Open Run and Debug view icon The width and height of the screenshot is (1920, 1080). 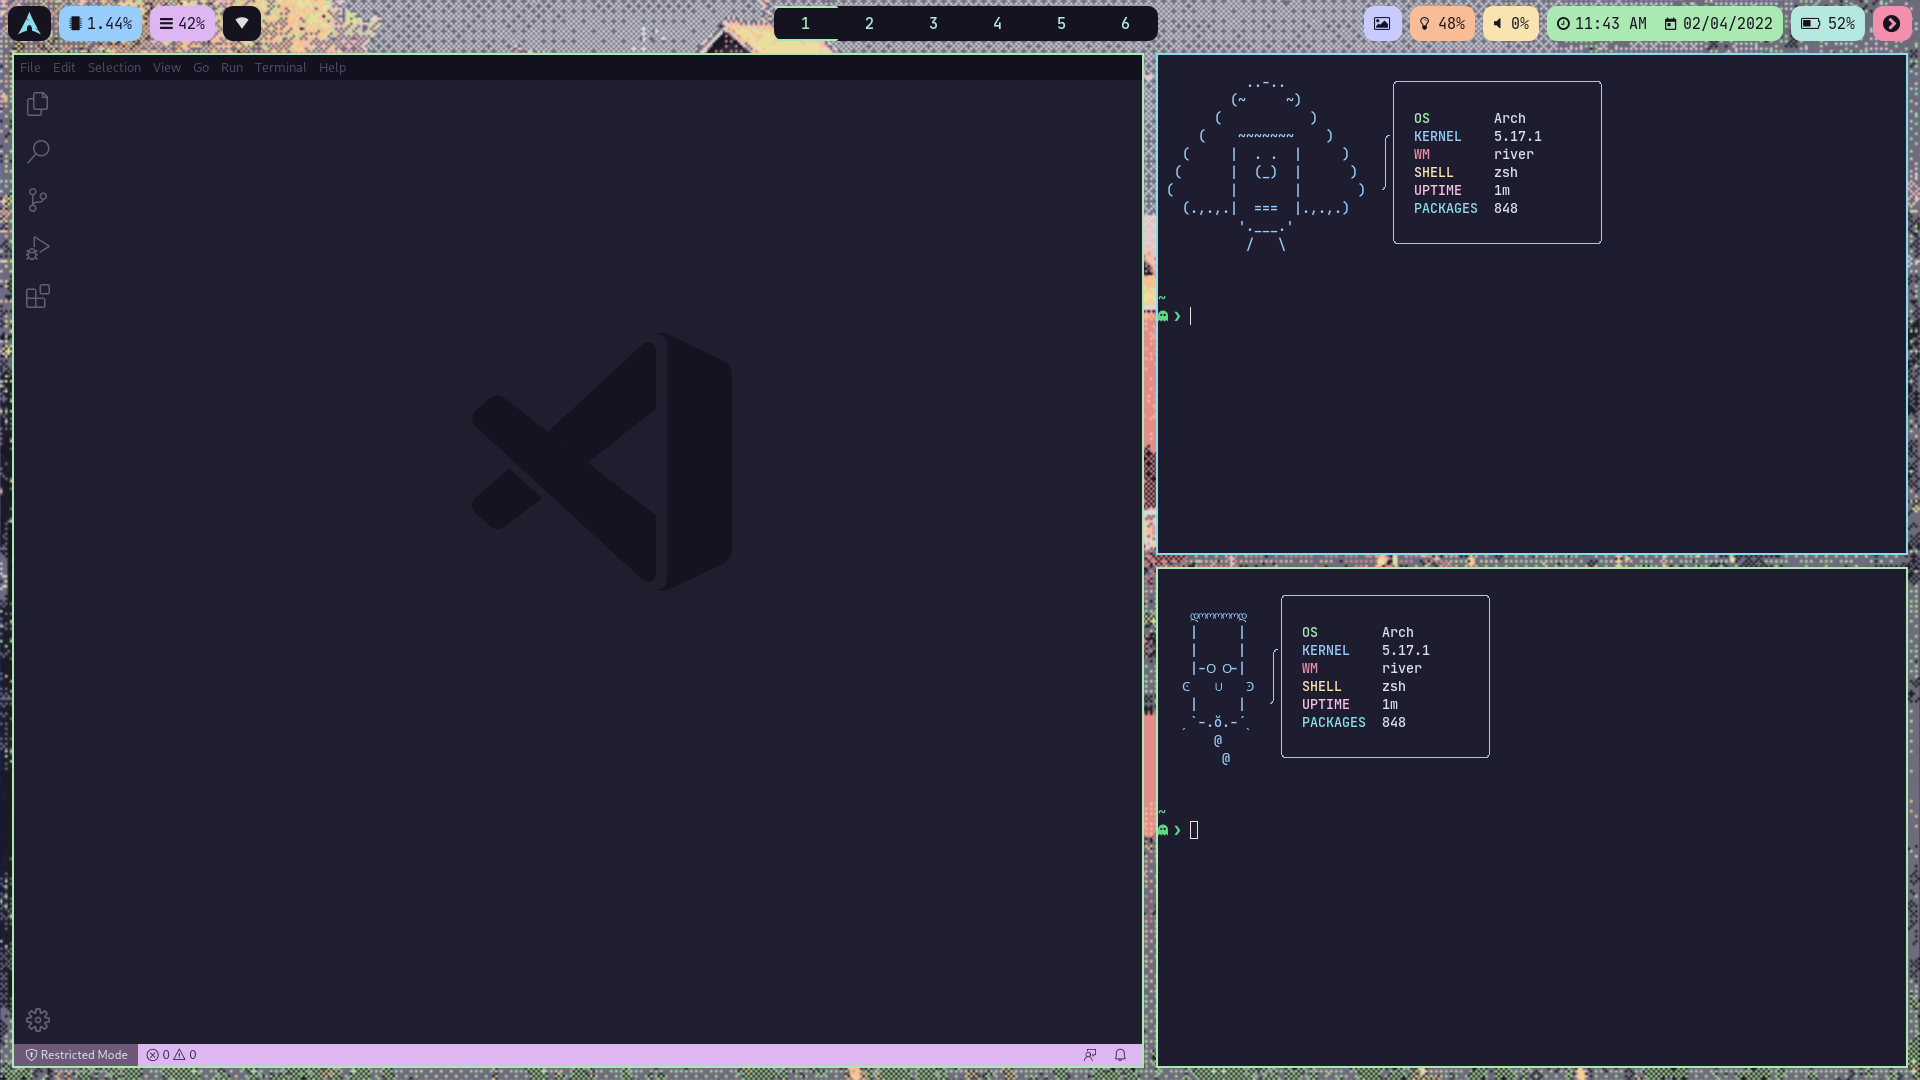[38, 248]
